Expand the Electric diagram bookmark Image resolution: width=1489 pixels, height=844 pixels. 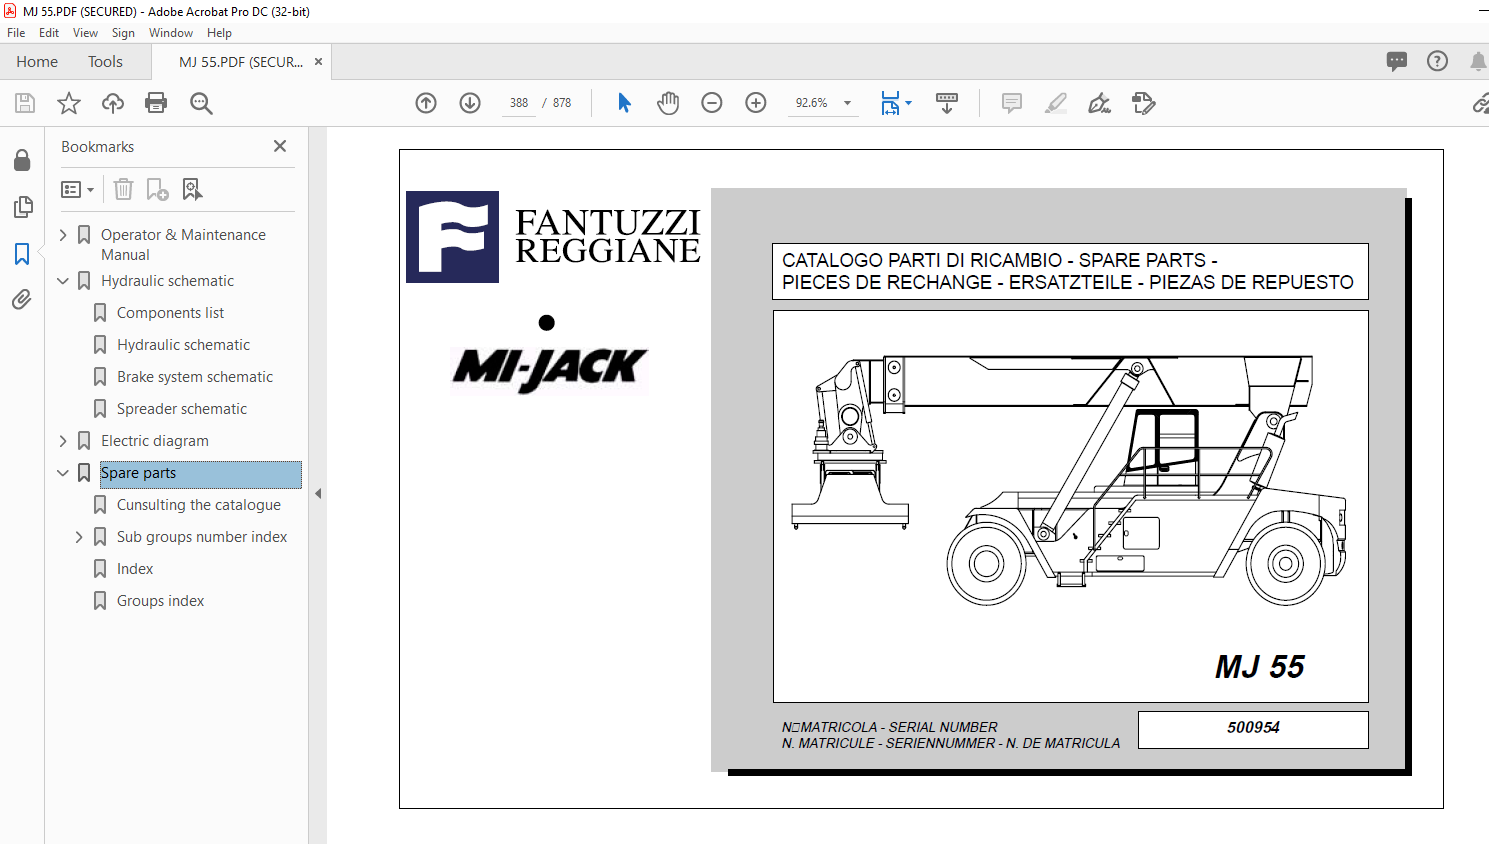point(63,441)
